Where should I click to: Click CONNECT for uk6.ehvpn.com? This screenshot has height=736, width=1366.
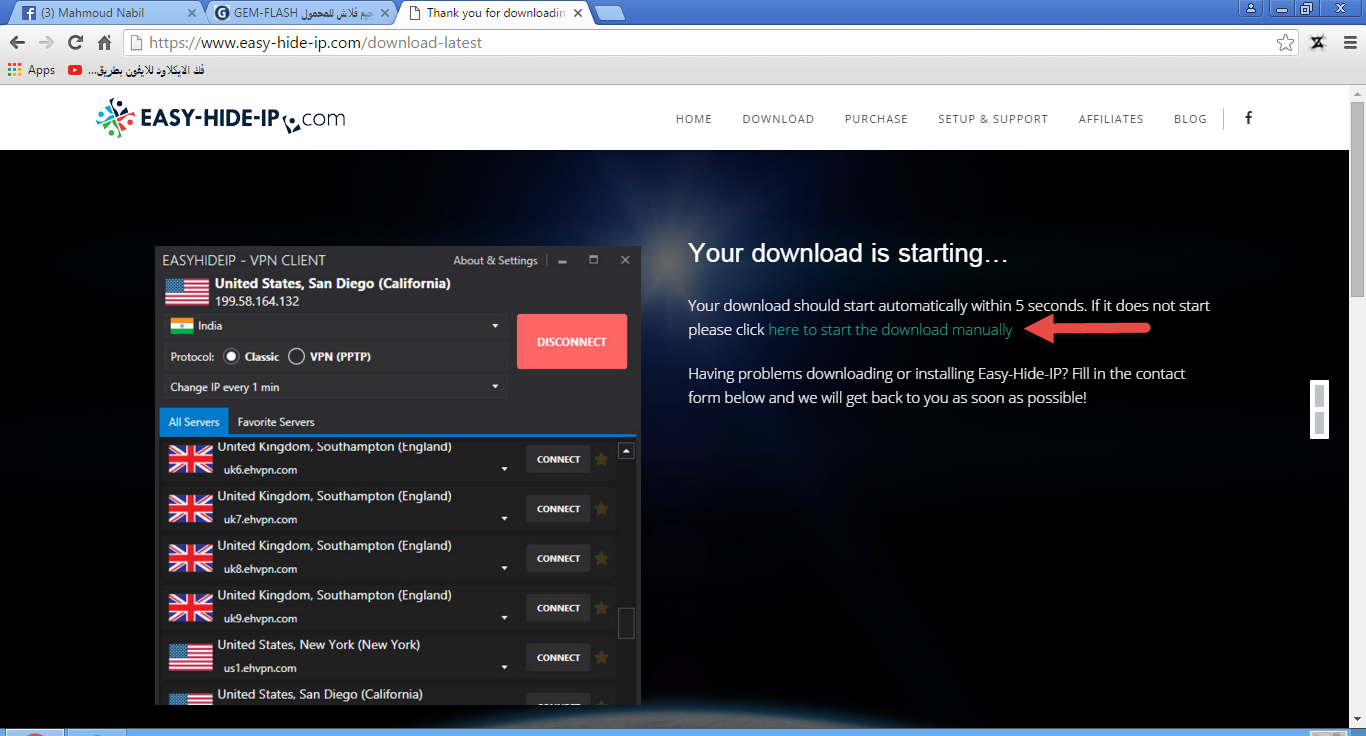[x=558, y=459]
